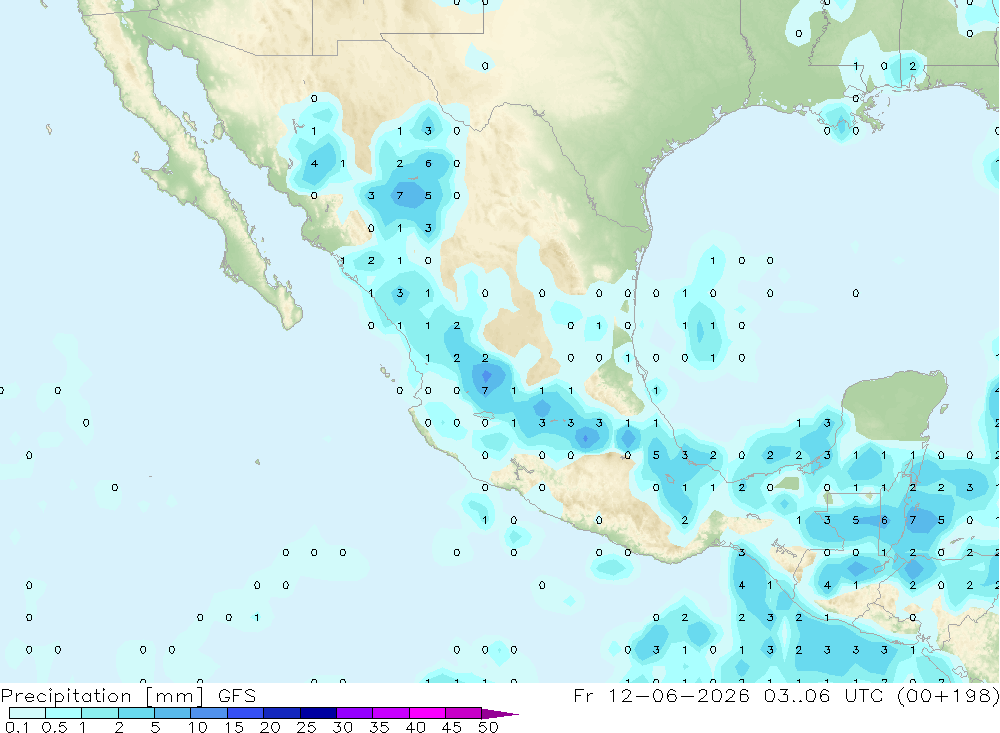Choose the 20–25 mm dark blue swatch

coord(281,713)
